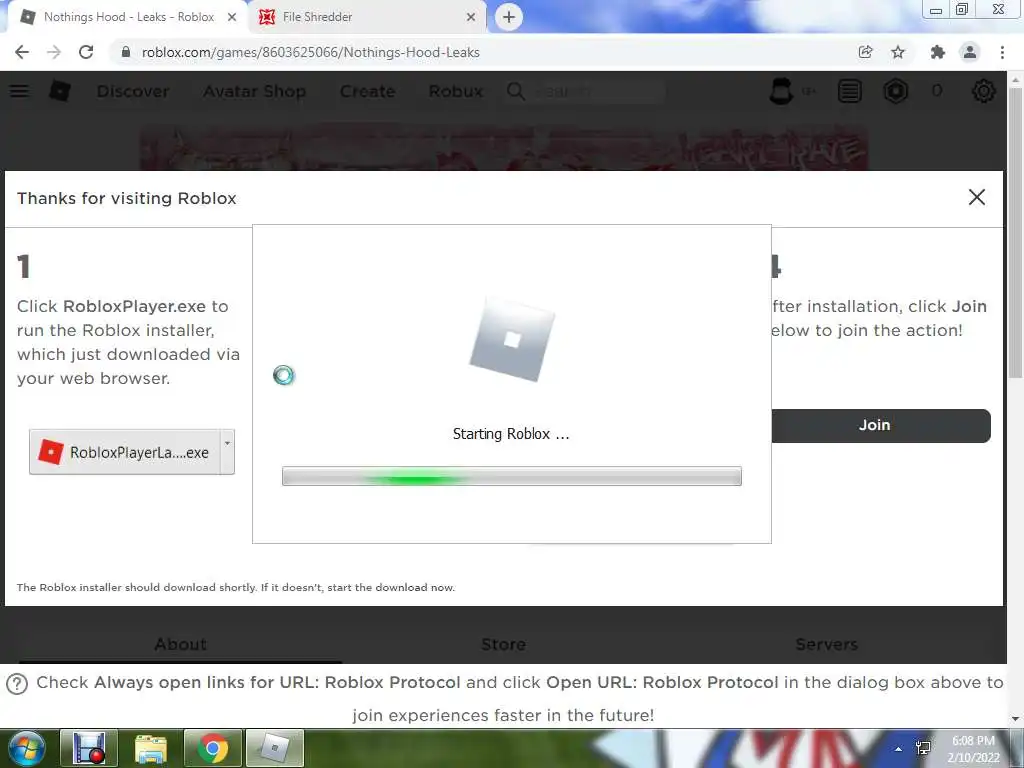Switch to the Store tab
This screenshot has height=768, width=1024.
click(x=504, y=645)
